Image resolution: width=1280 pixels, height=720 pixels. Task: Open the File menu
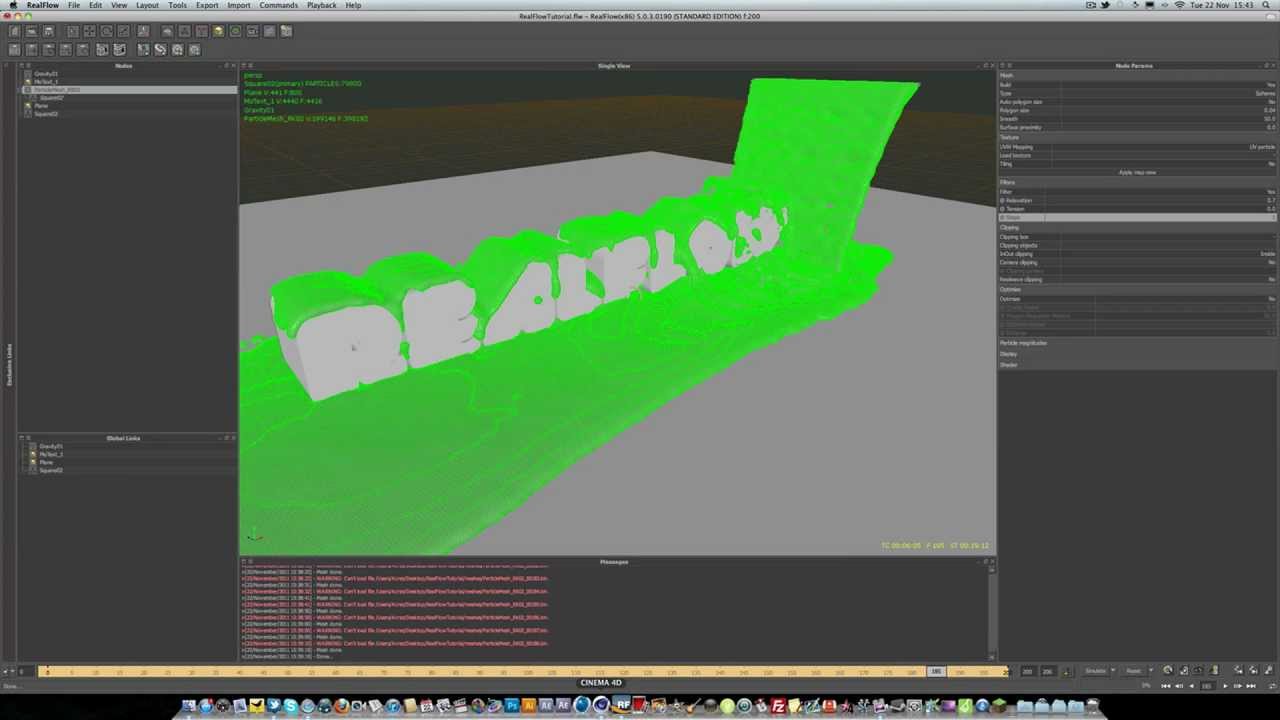[74, 5]
